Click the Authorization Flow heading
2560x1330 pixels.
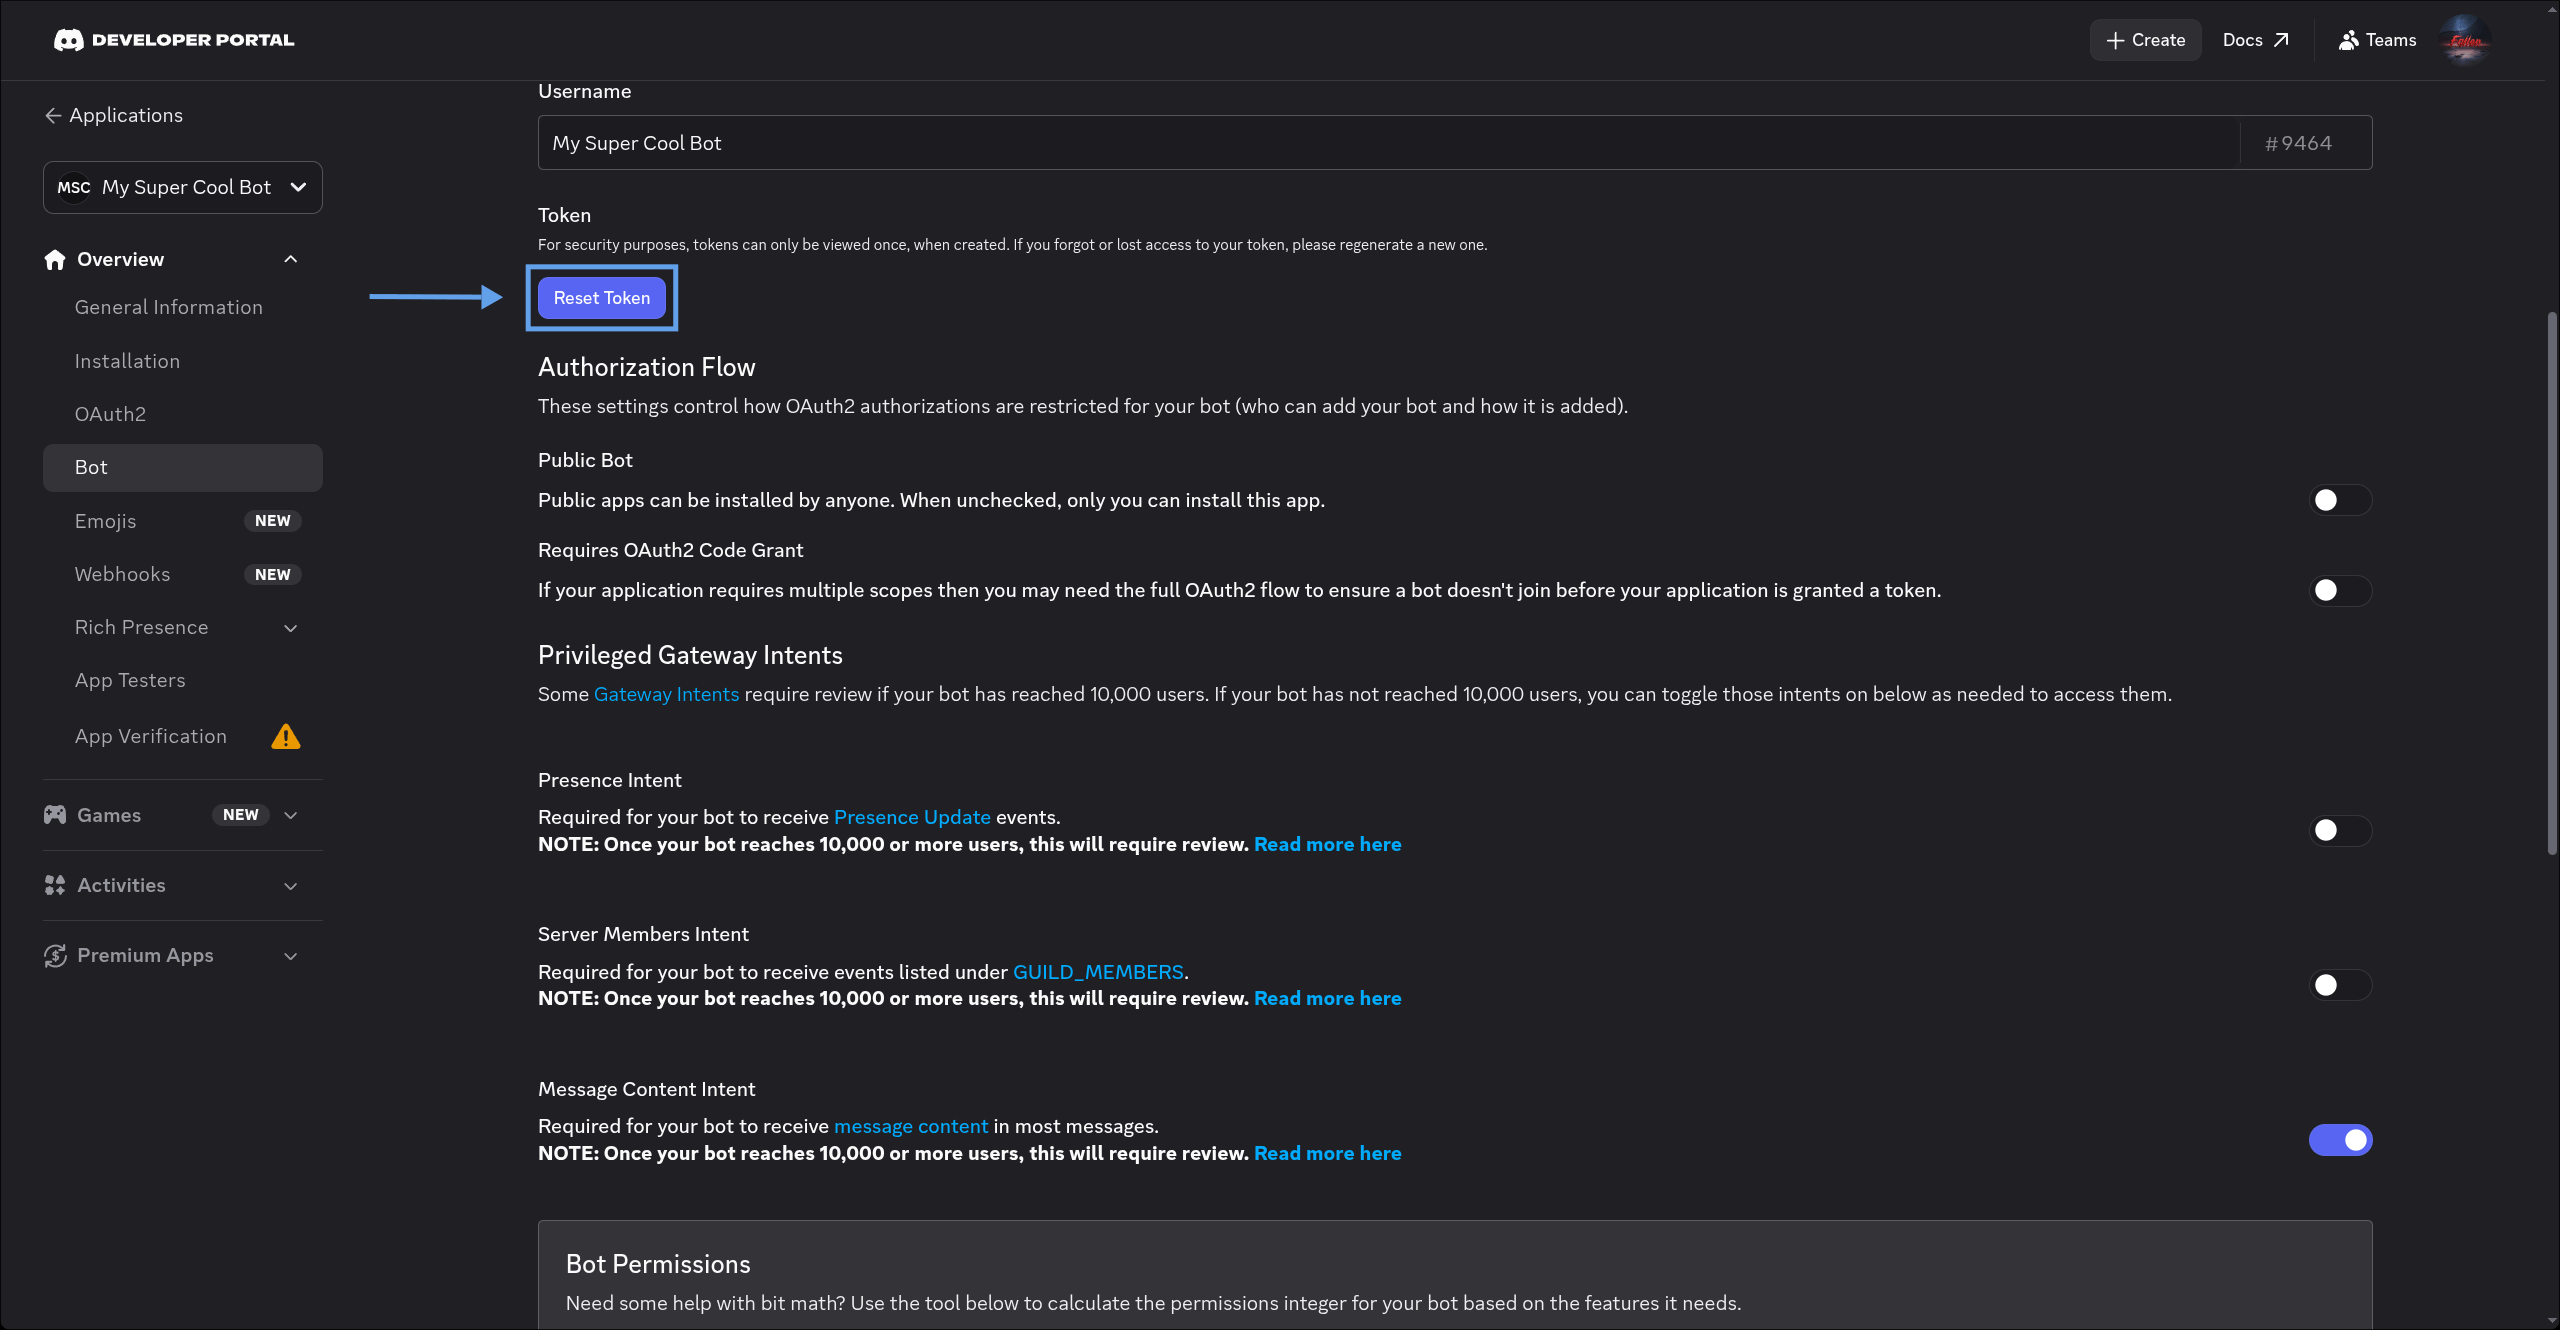pos(647,367)
